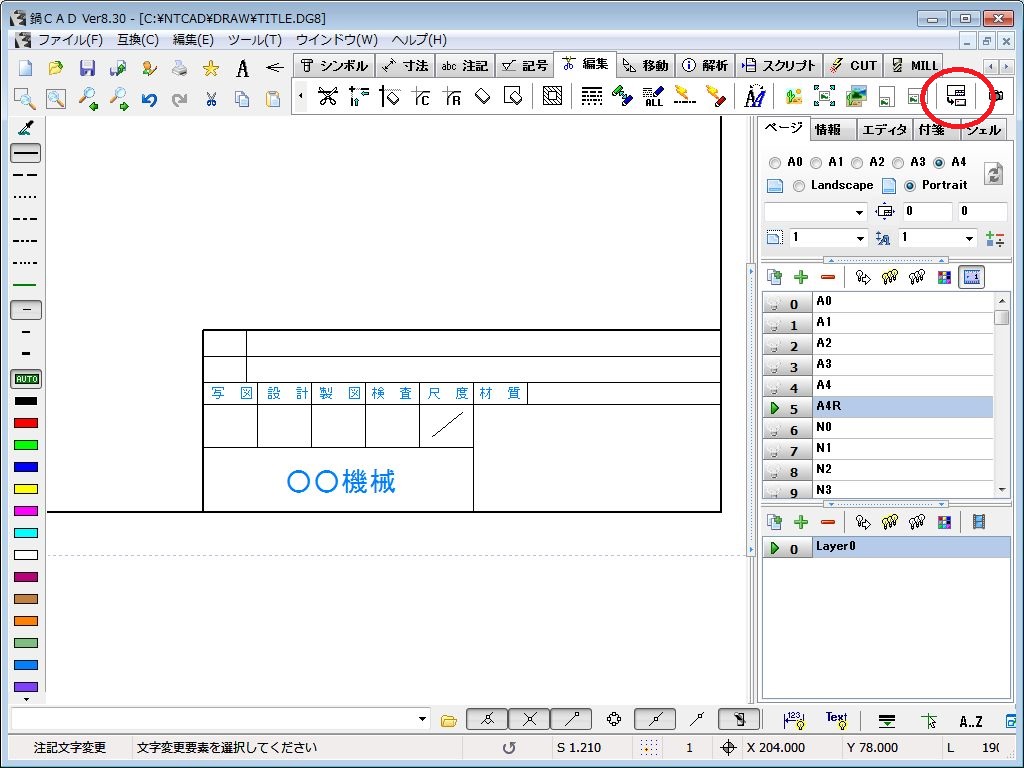Select page row N1 in list
Image resolution: width=1024 pixels, height=768 pixels.
click(x=878, y=449)
